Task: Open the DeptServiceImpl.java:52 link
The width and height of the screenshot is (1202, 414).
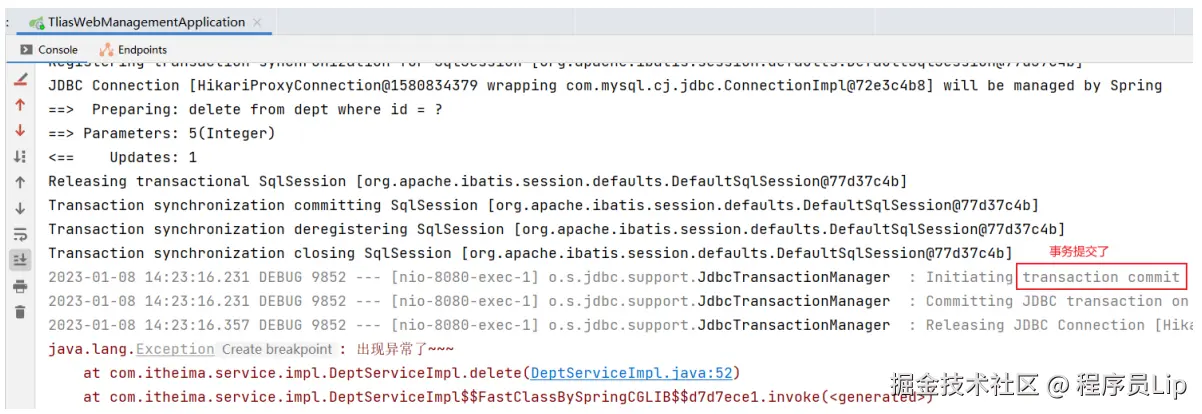Action: pos(634,373)
